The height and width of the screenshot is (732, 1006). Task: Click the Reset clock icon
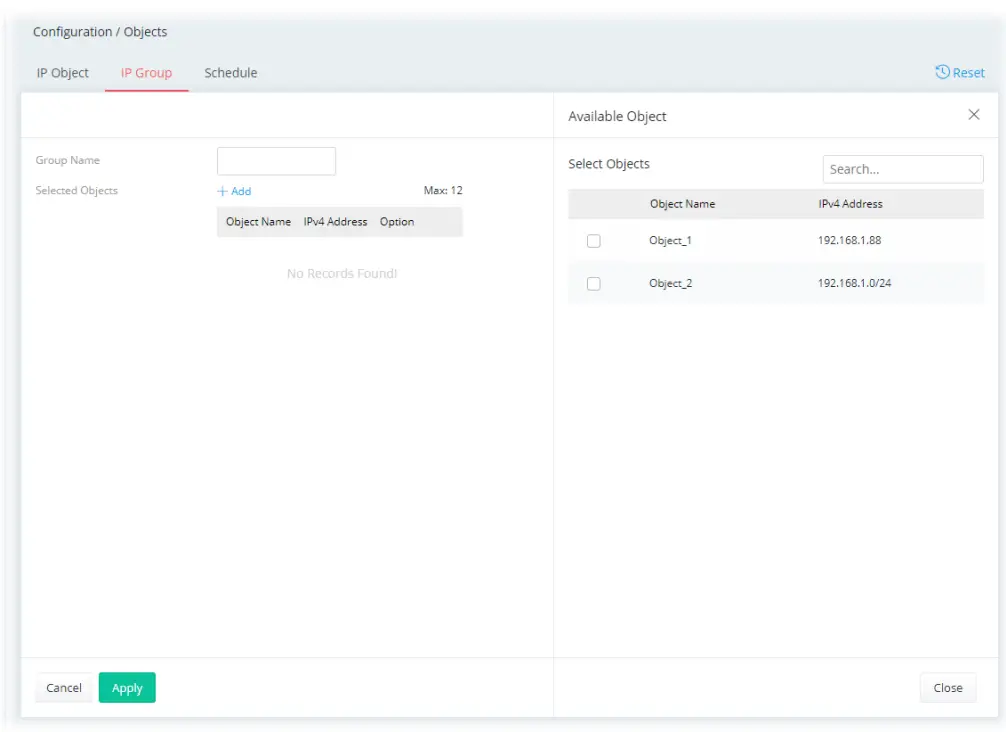click(942, 72)
